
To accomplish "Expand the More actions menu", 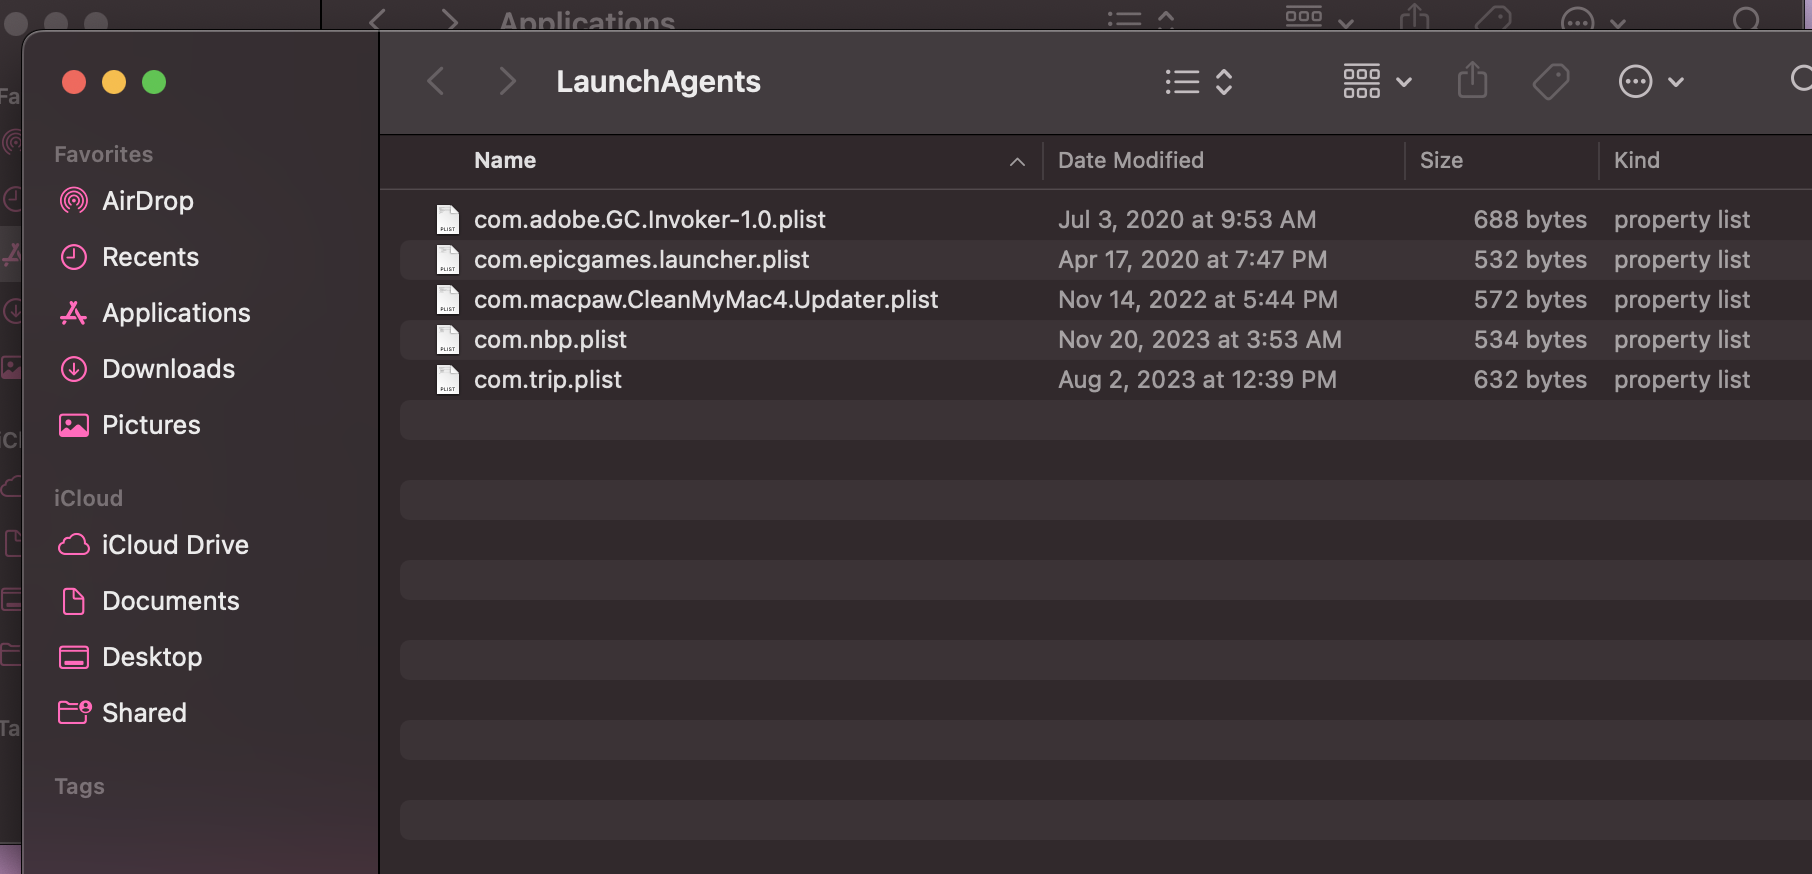I will 1650,81.
